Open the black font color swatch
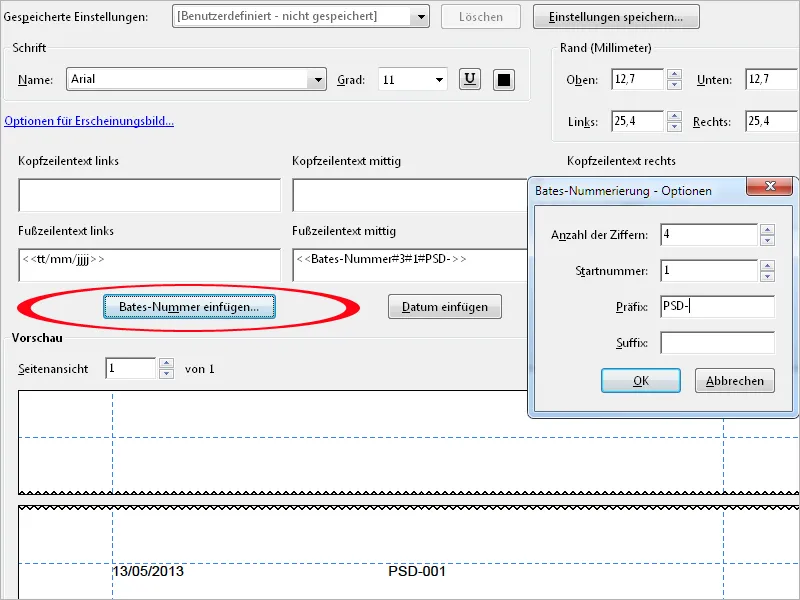The height and width of the screenshot is (600, 800). (x=504, y=80)
